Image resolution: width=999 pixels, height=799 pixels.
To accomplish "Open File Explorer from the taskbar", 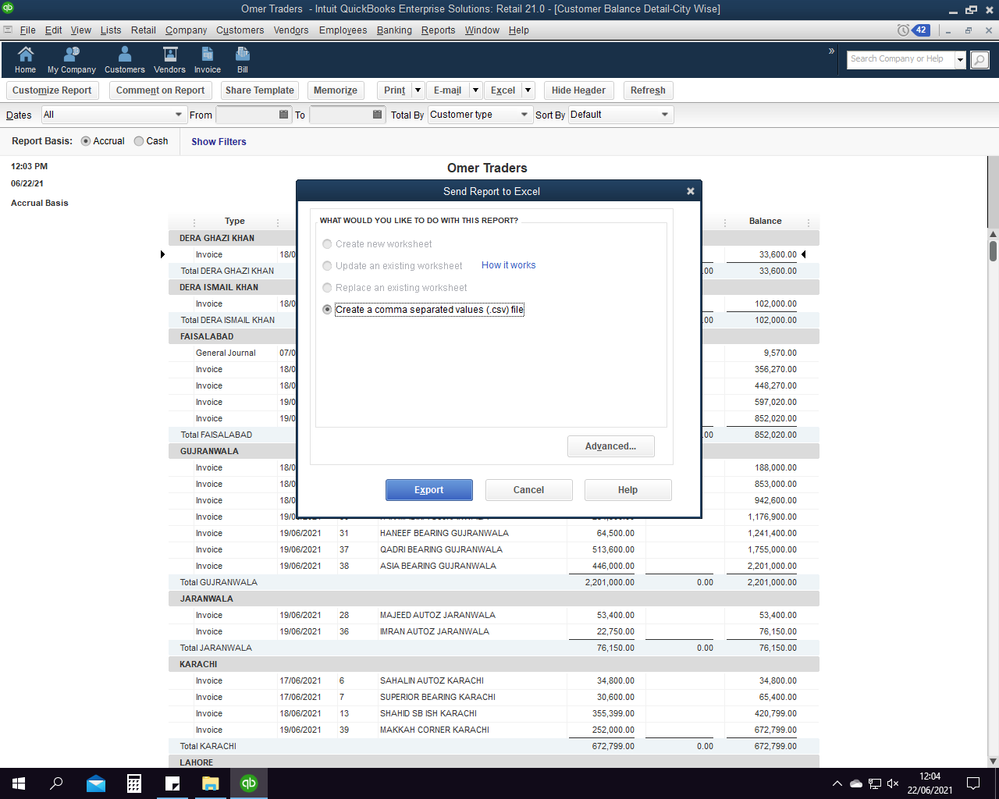I will 210,783.
